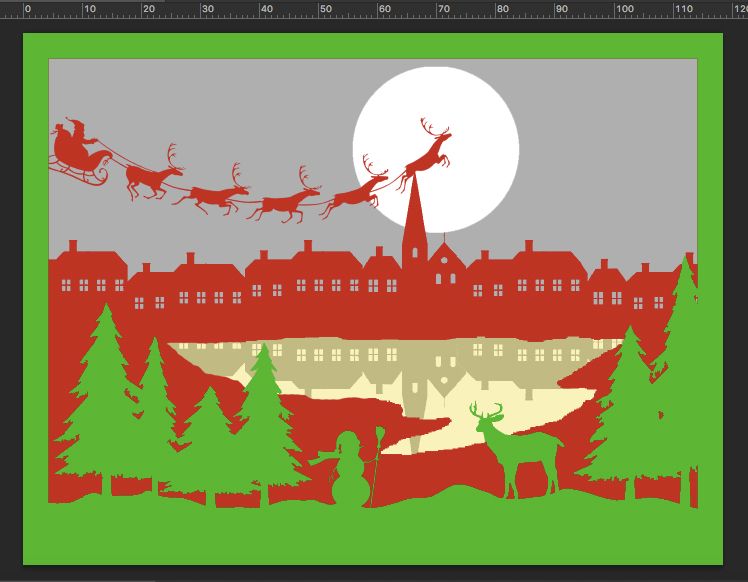Image resolution: width=748 pixels, height=582 pixels.
Task: Click the ruler mark labeled 100
Action: tap(624, 9)
